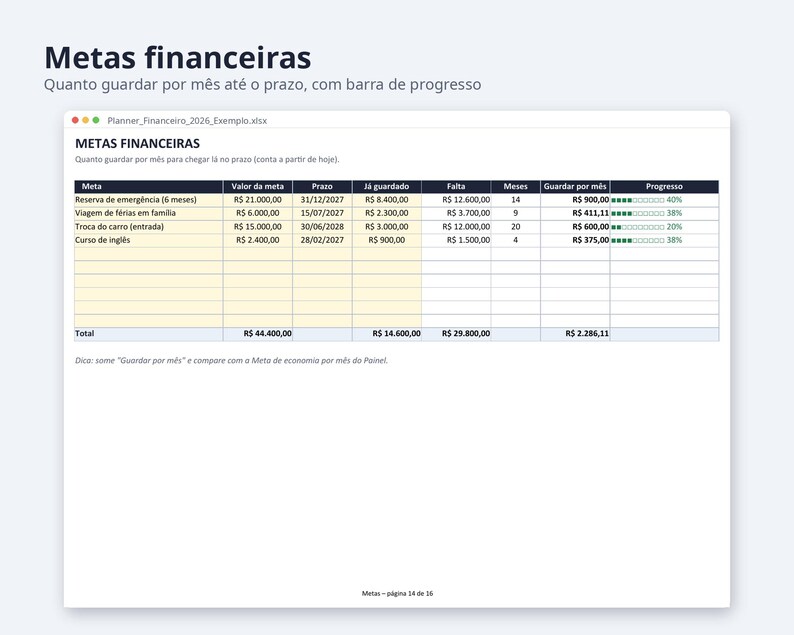Screen dimensions: 794x635
Task: Click the deadline cell 30/06/2028
Action: click(322, 227)
